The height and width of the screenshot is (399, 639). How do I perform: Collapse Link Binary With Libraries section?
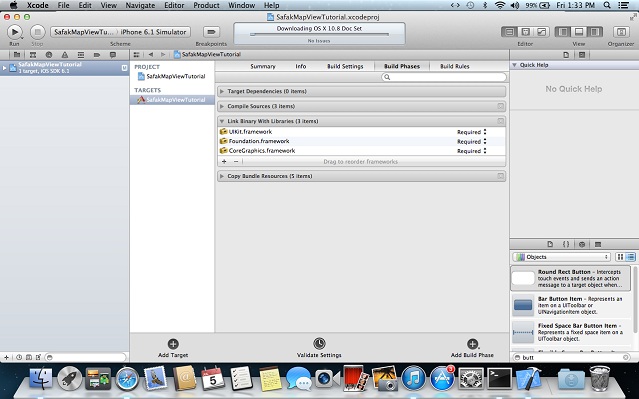point(222,121)
